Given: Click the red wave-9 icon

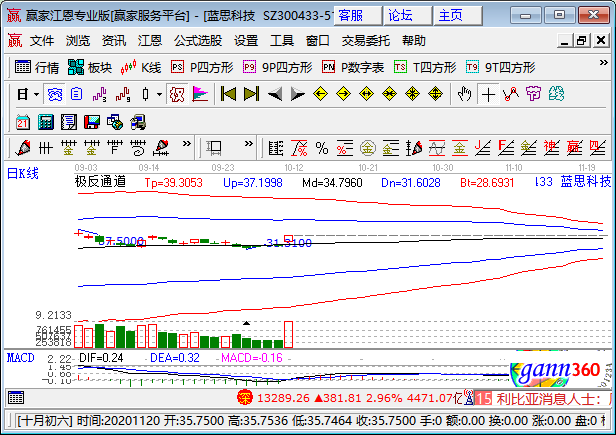Looking at the screenshot, I should (x=123, y=94).
